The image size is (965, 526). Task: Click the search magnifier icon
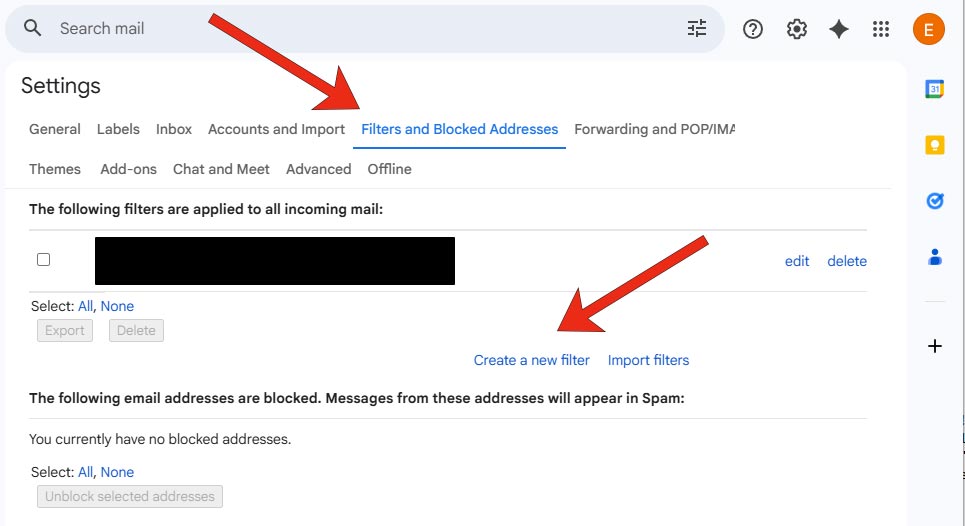(x=32, y=28)
